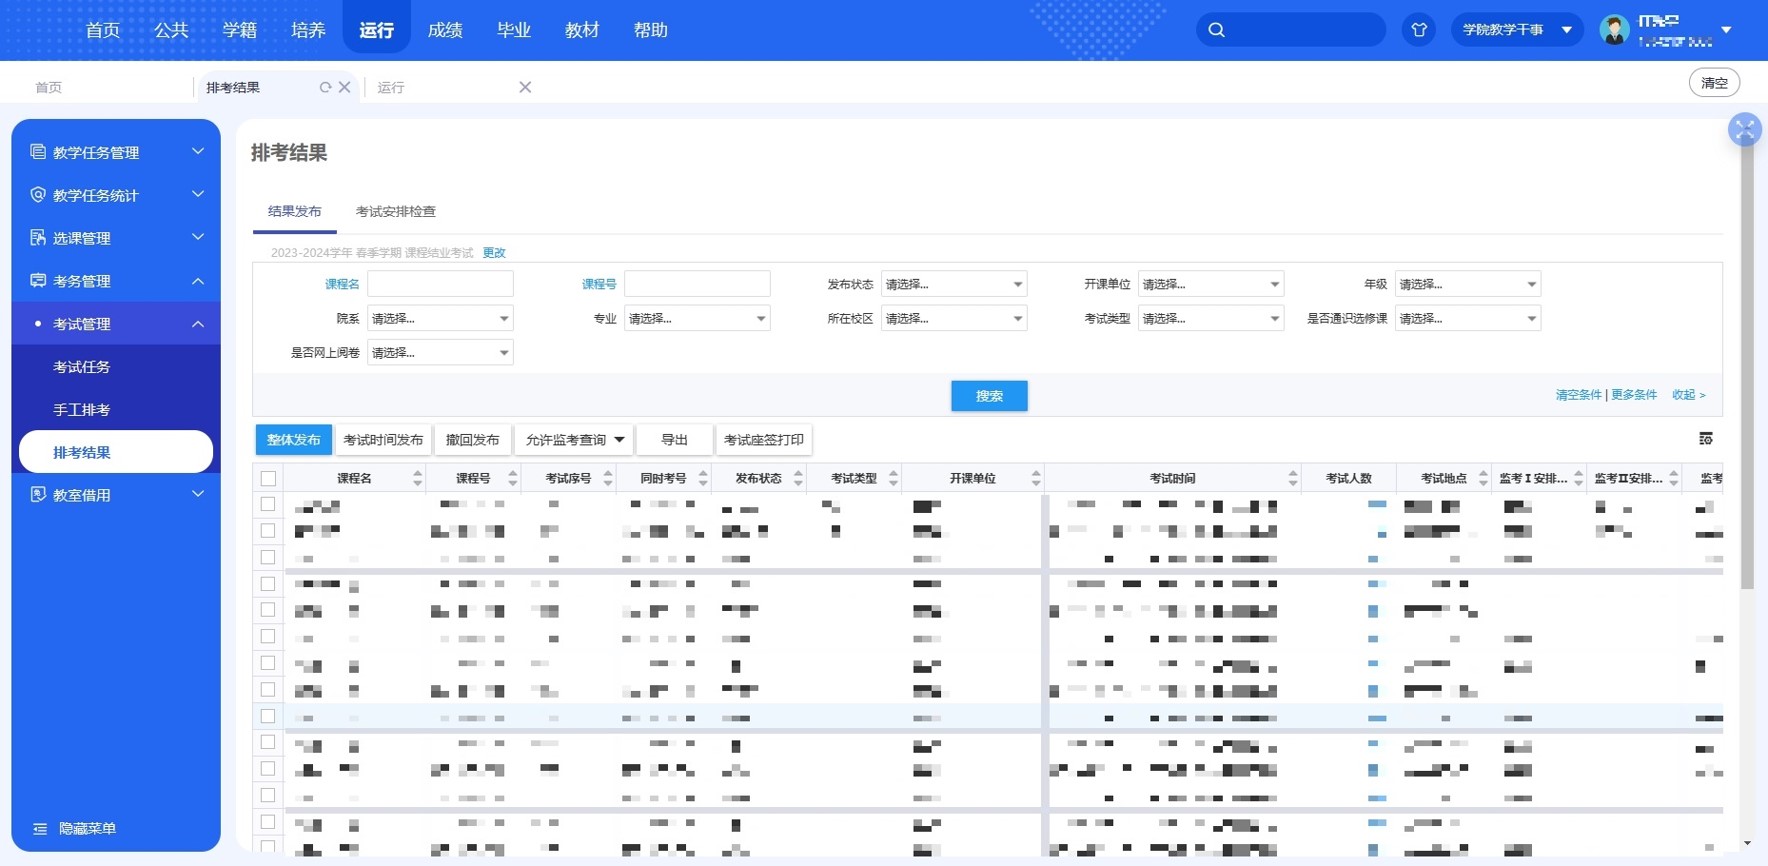Open the 院系 dropdown
Image resolution: width=1768 pixels, height=866 pixels.
click(x=440, y=318)
